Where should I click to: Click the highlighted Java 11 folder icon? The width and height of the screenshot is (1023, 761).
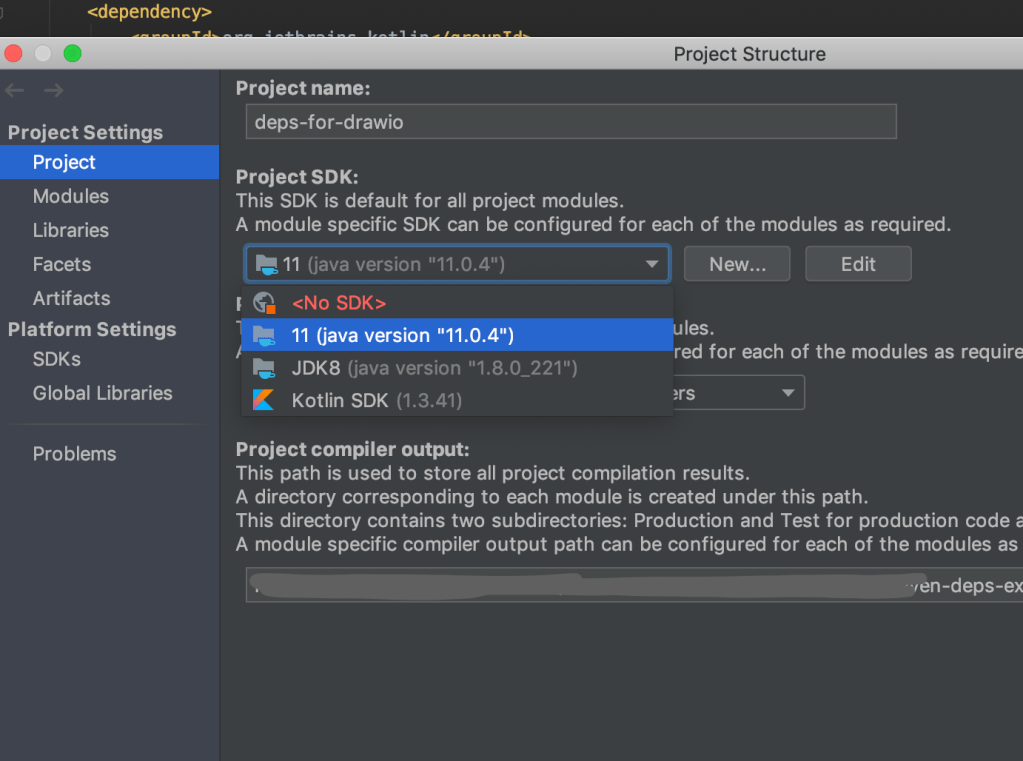pos(264,335)
